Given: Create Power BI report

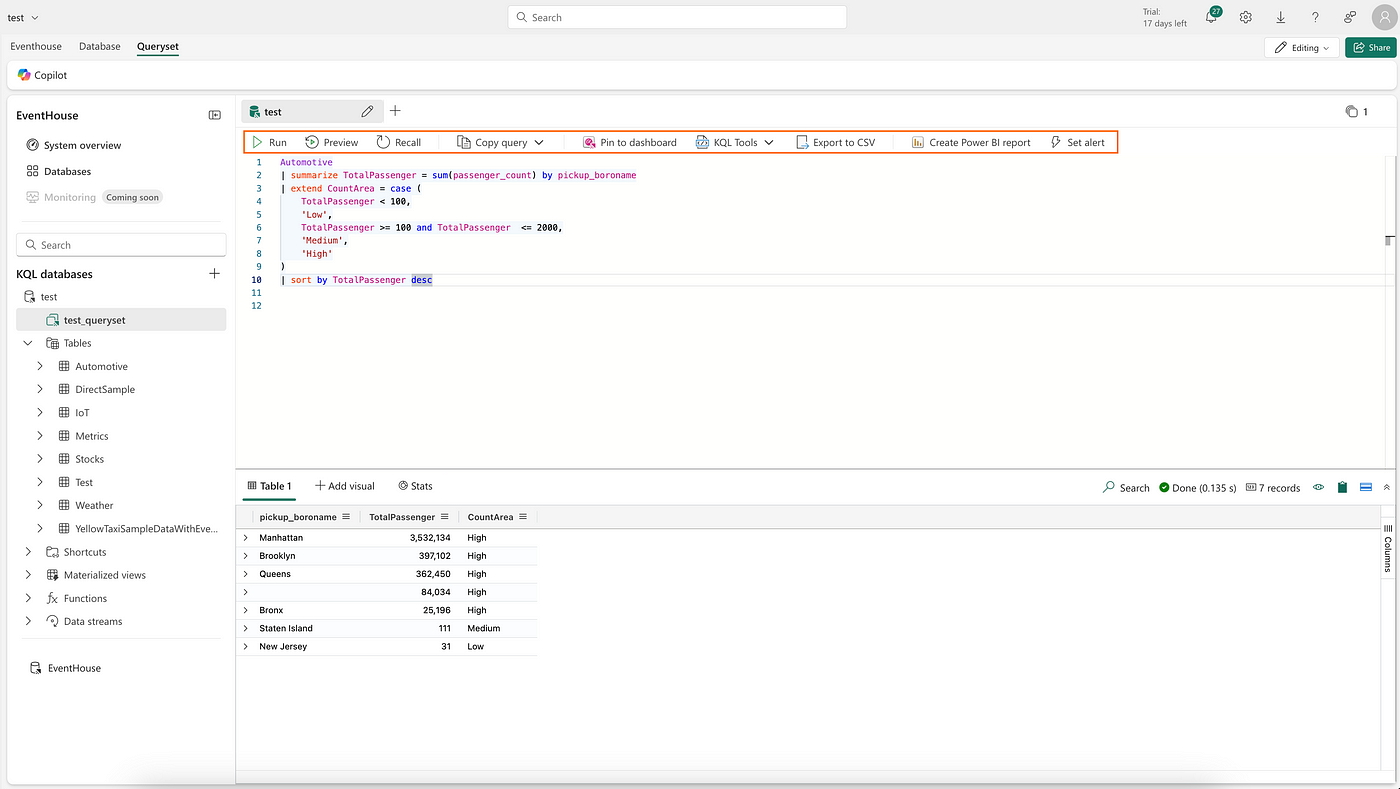Looking at the screenshot, I should pos(971,142).
